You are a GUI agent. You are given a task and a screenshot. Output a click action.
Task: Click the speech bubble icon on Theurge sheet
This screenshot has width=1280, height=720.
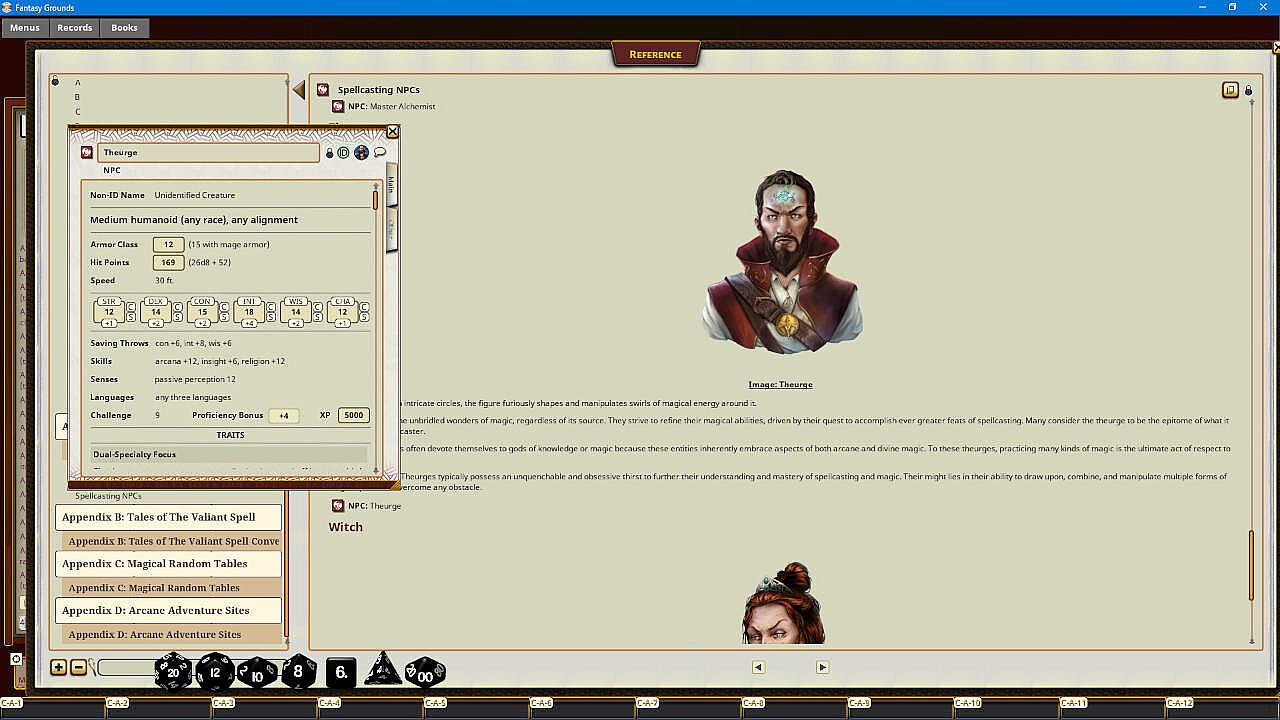tap(380, 153)
